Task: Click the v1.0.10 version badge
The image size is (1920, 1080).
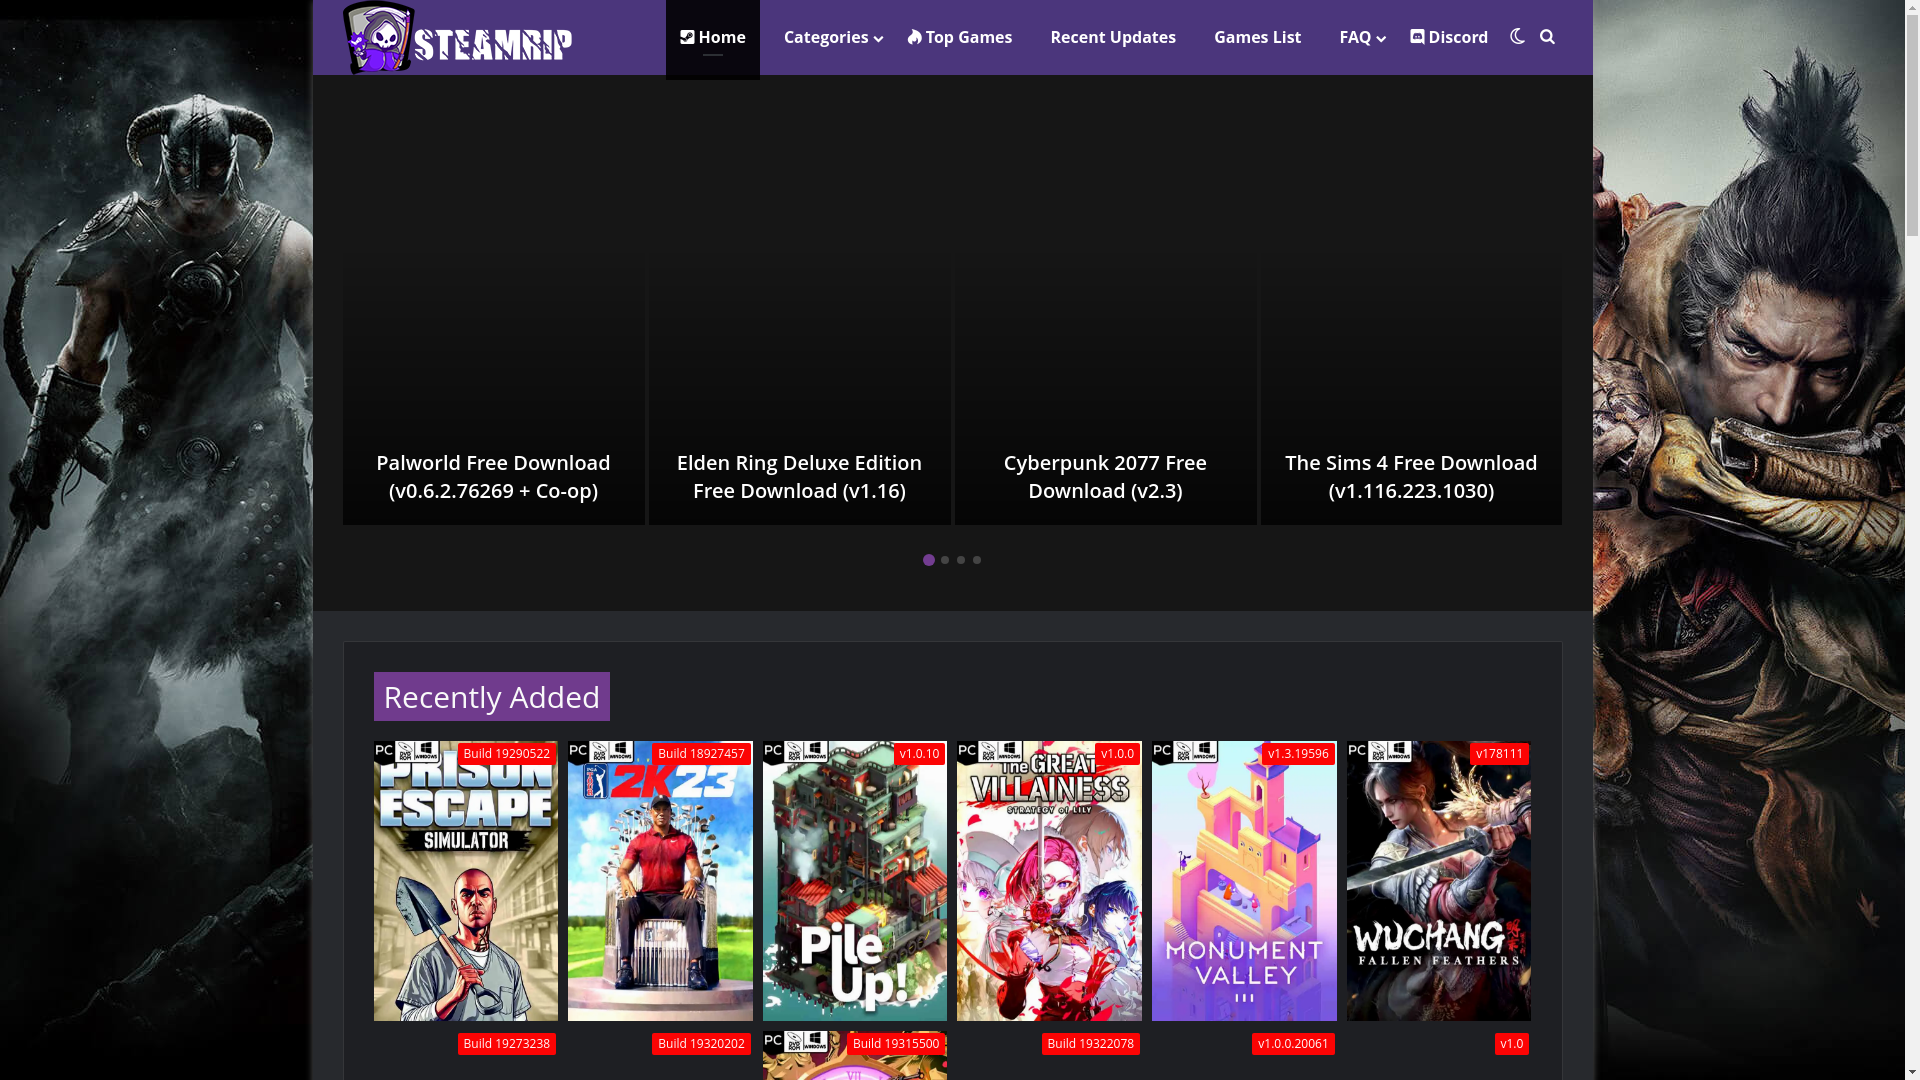Action: coord(919,754)
